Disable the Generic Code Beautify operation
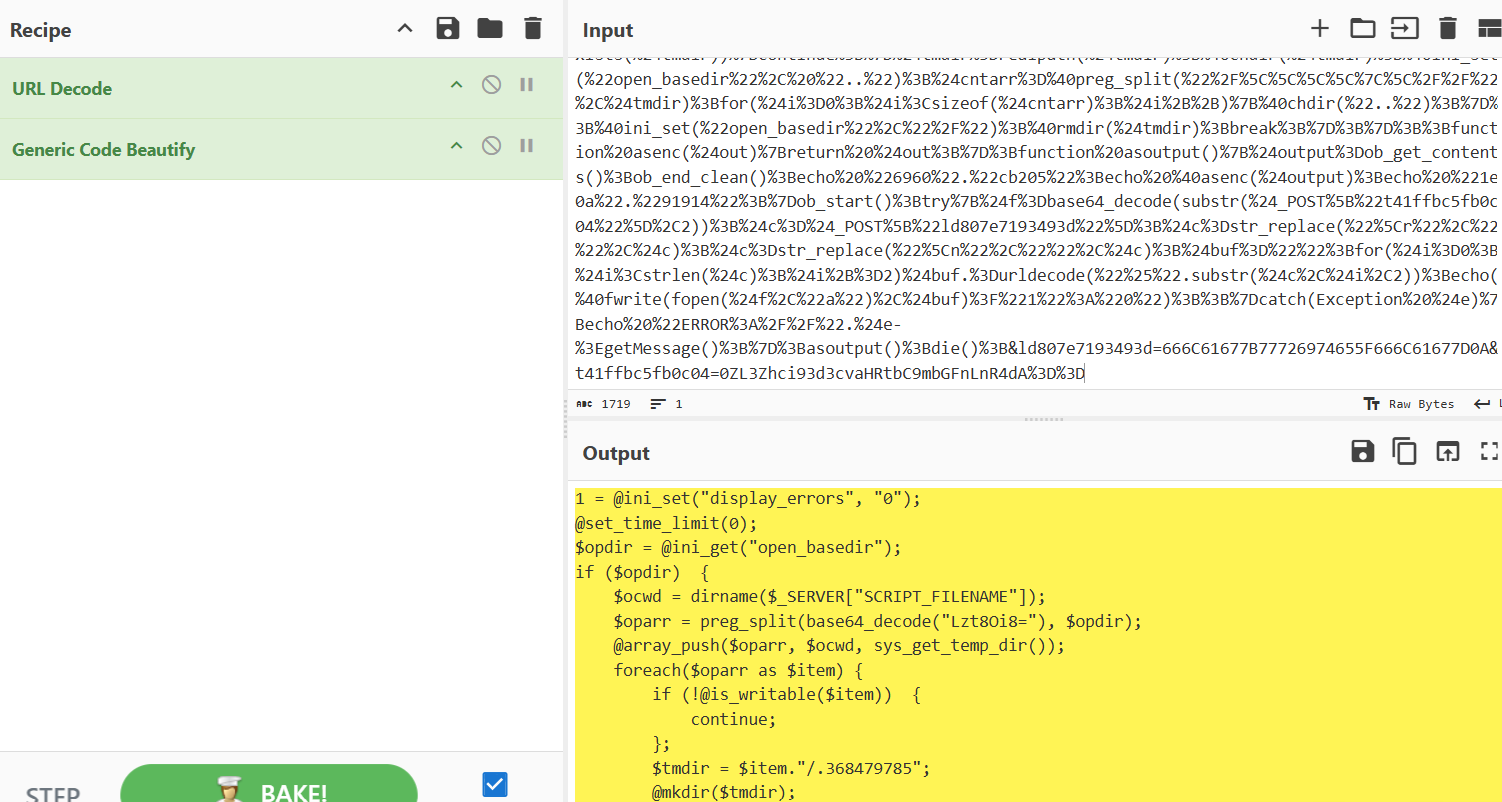This screenshot has width=1502, height=802. [491, 146]
